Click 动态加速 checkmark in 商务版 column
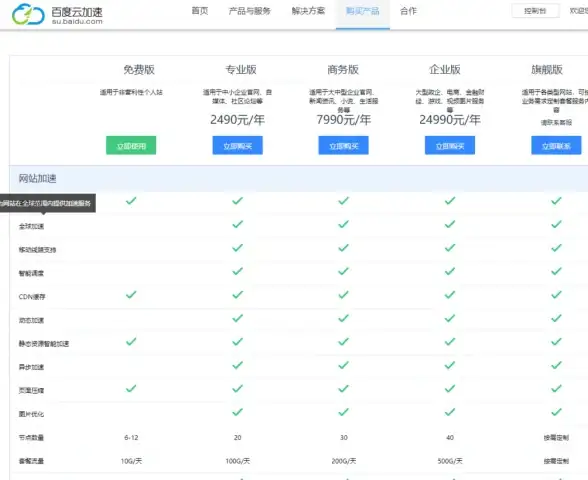This screenshot has width=588, height=480. (344, 318)
